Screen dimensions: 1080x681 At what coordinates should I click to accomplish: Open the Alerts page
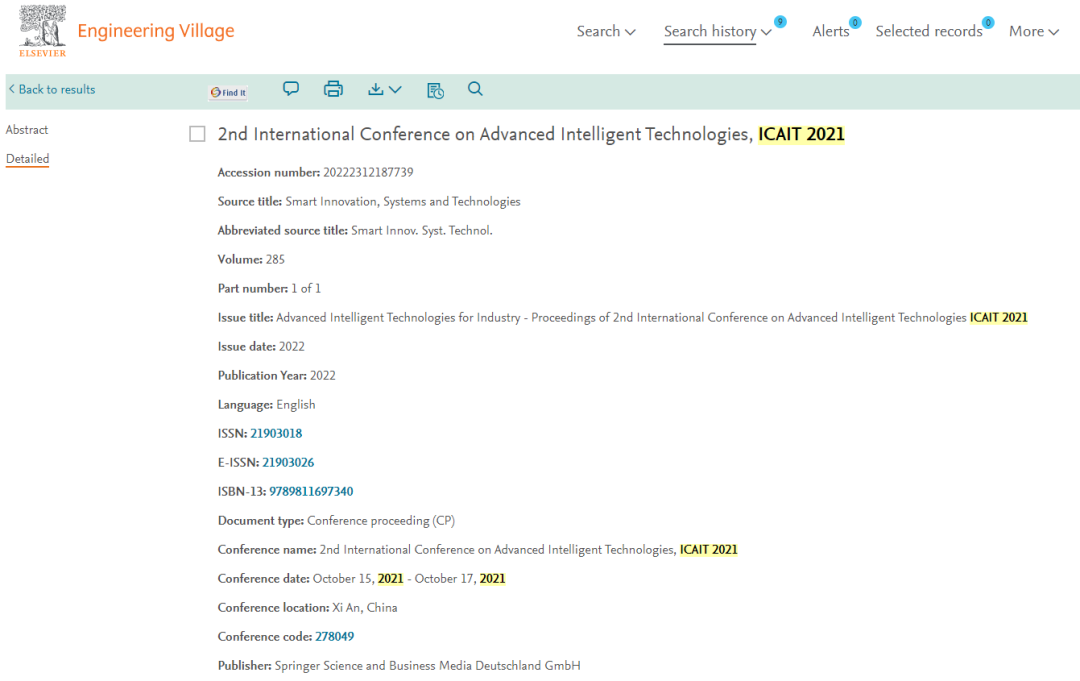tap(831, 32)
